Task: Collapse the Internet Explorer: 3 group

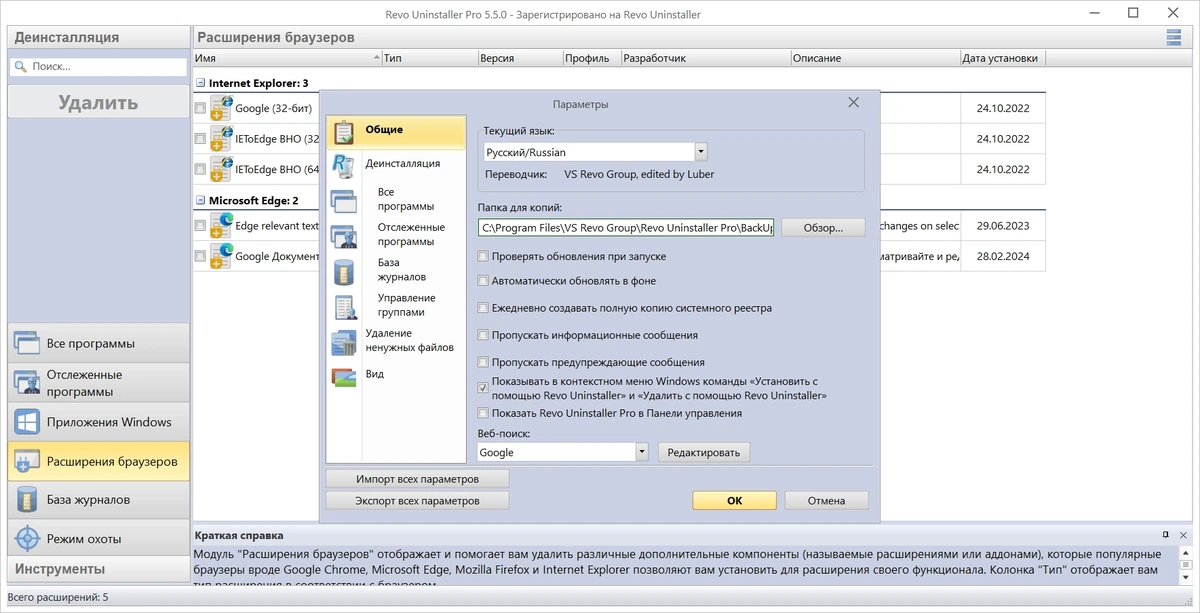Action: pos(200,83)
